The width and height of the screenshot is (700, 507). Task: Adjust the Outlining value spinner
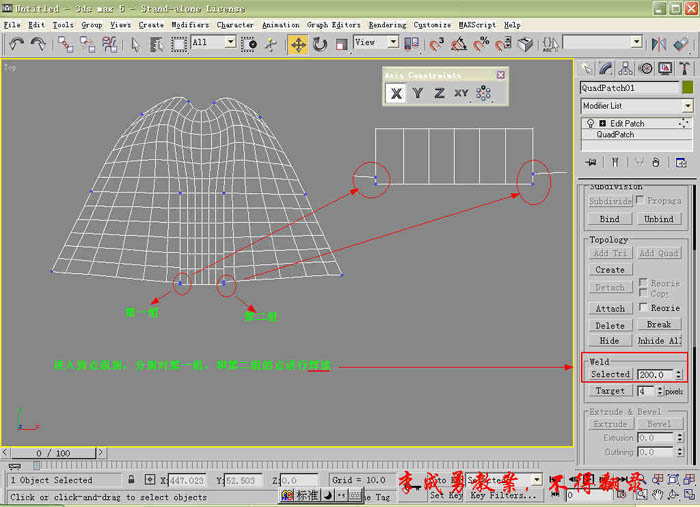tap(680, 452)
